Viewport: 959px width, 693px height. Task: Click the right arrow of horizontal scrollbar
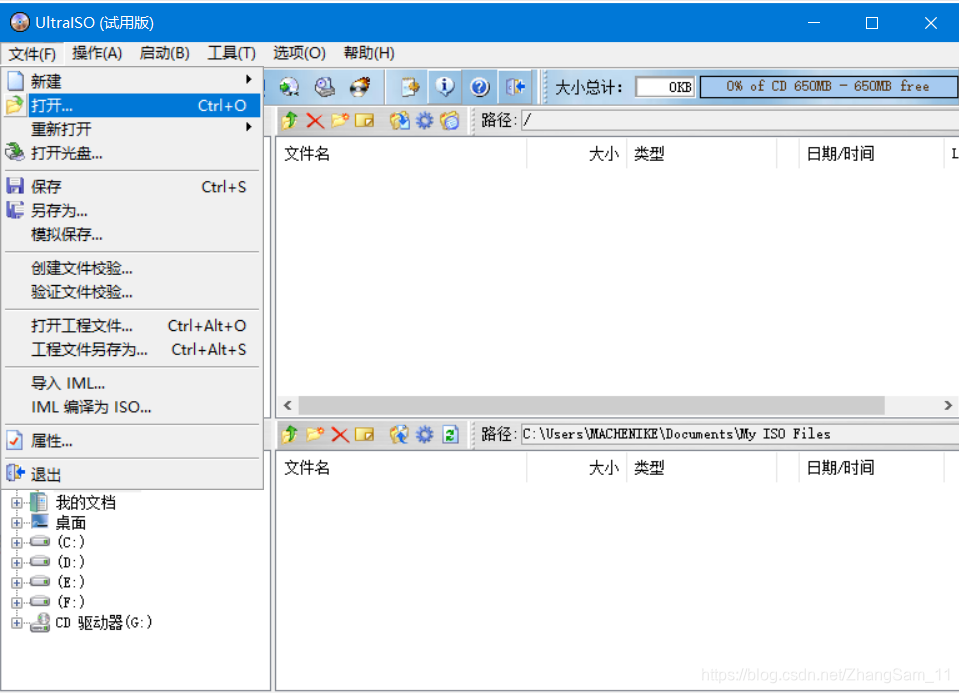(x=948, y=405)
